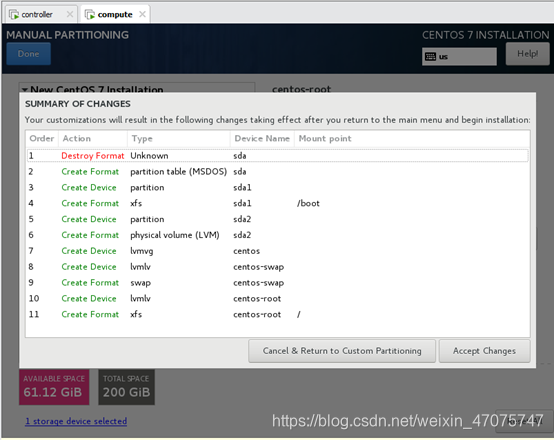Click sda device name in row 1
The width and height of the screenshot is (554, 440).
(x=240, y=156)
